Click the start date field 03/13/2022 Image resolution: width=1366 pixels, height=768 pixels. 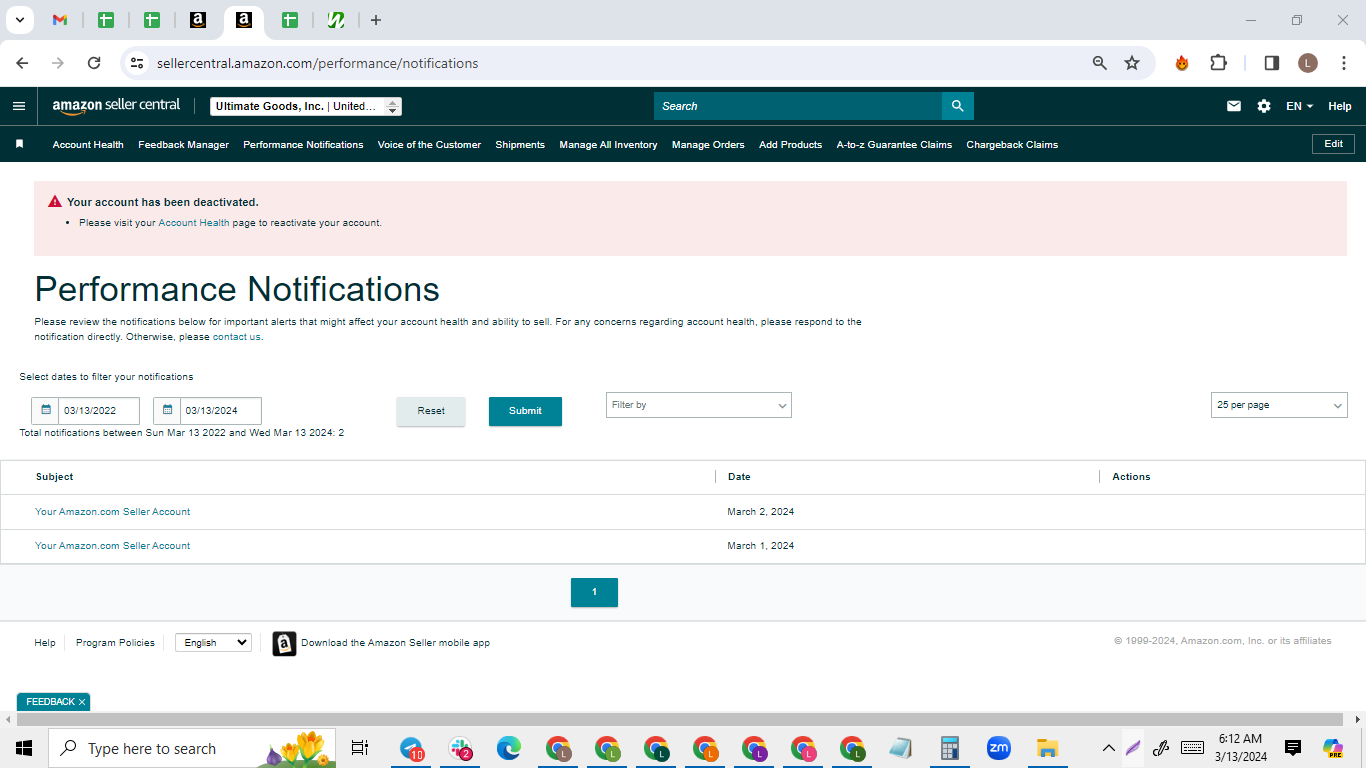[x=98, y=411]
